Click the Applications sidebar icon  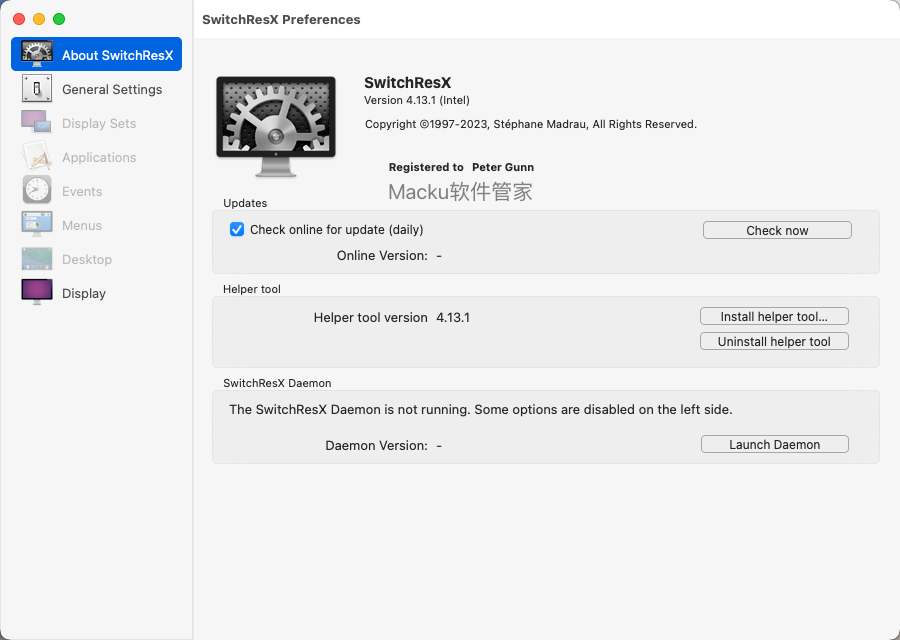click(x=37, y=156)
